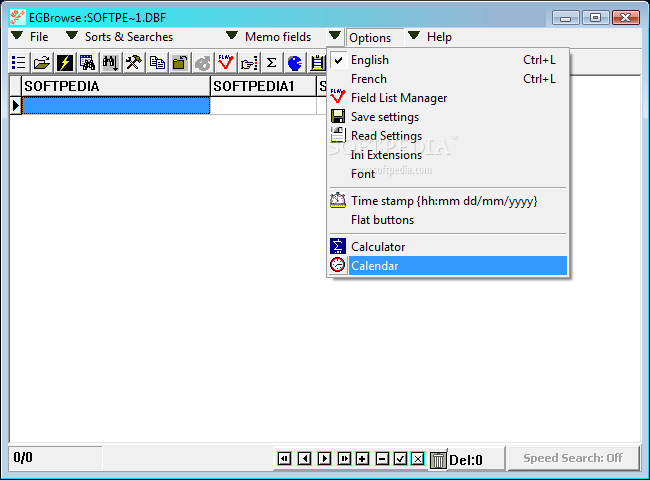The image size is (650, 480).
Task: Click the binoculars with down arrow icon
Action: [111, 63]
